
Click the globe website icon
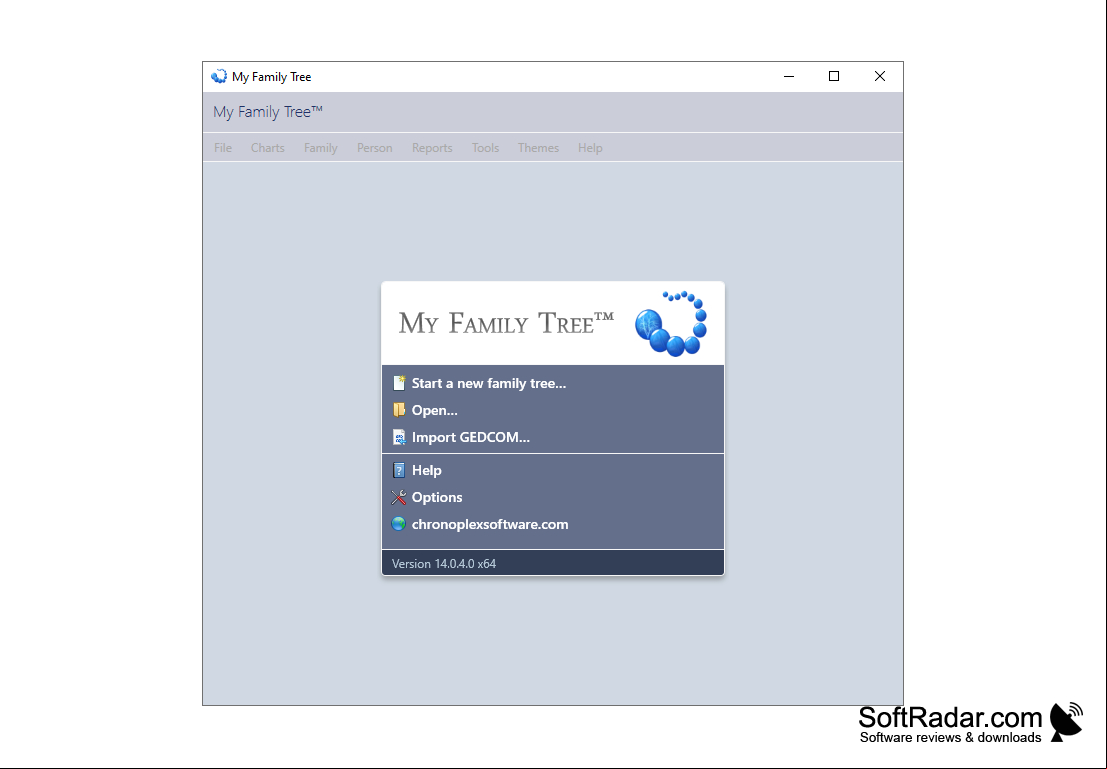click(399, 524)
